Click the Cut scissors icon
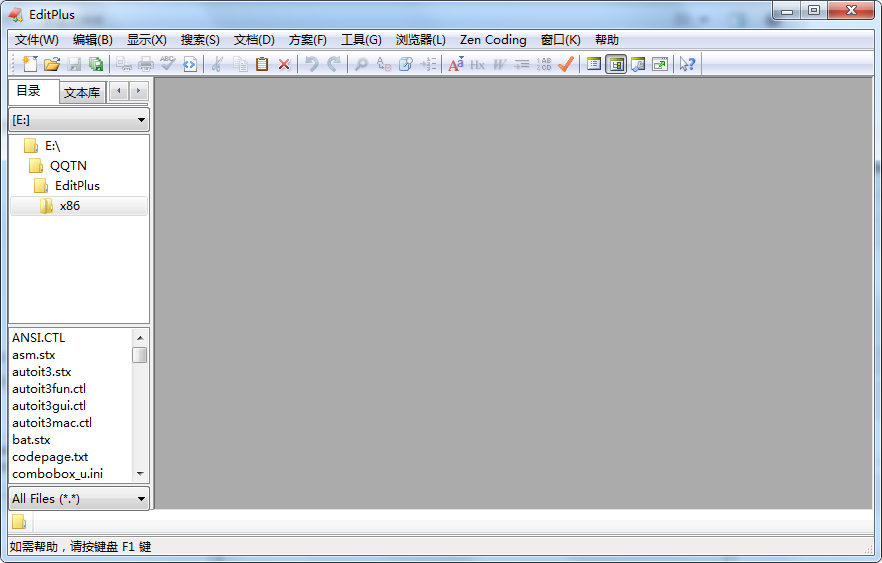The image size is (882, 563). [217, 64]
